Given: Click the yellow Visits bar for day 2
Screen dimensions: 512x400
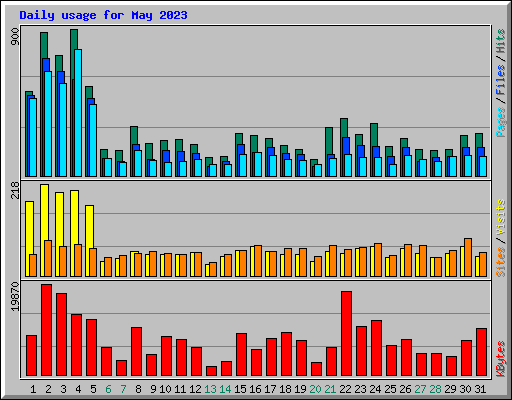Looking at the screenshot, I should pos(44,230).
